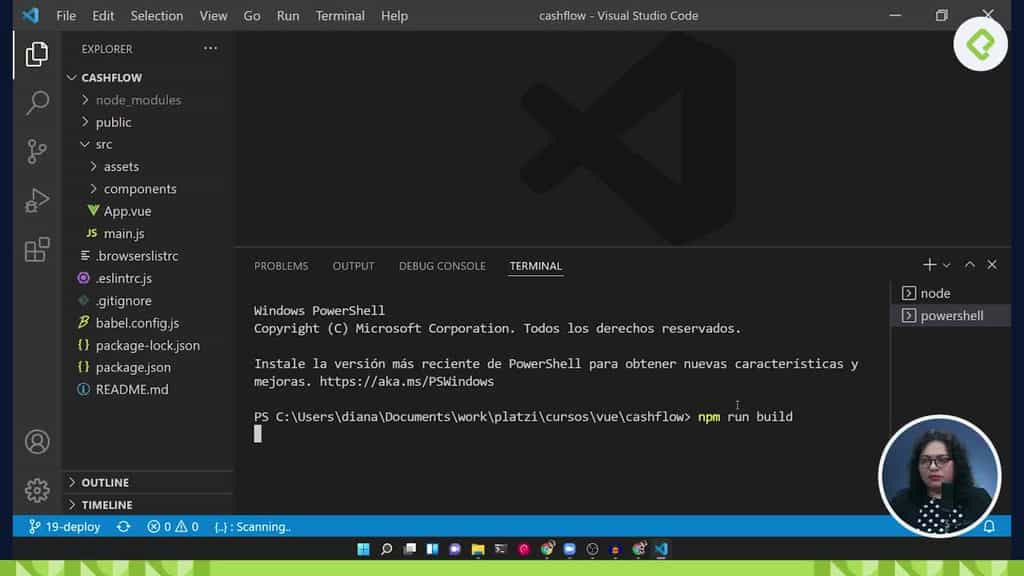Switch to the DEBUG CONSOLE tab
Viewport: 1024px width, 576px height.
coord(442,265)
